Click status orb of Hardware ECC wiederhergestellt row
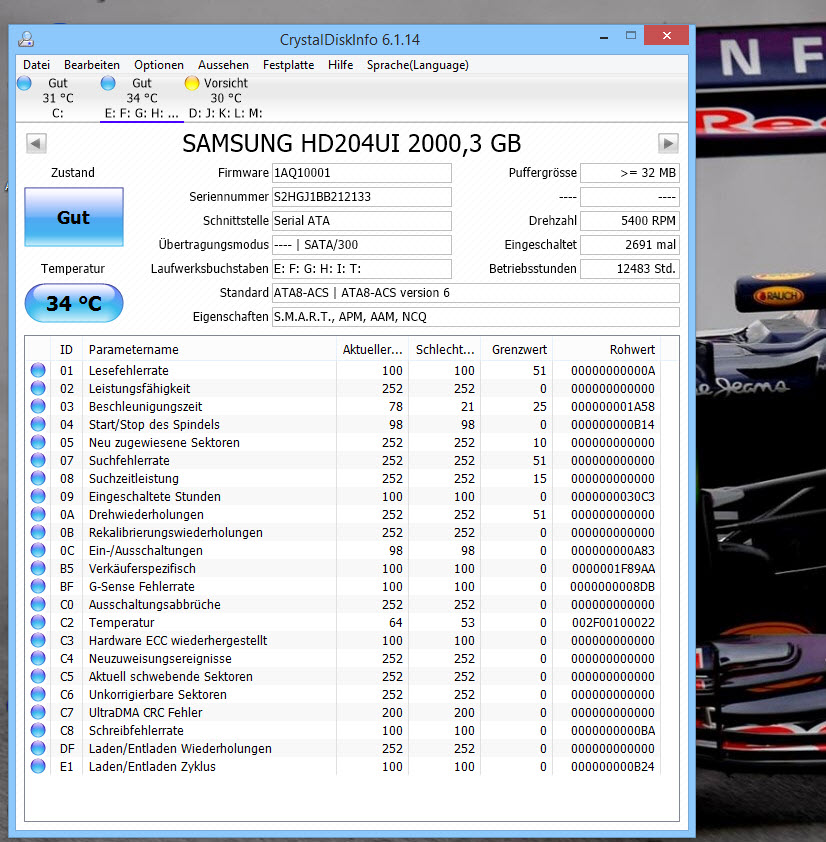826x842 pixels. [38, 640]
